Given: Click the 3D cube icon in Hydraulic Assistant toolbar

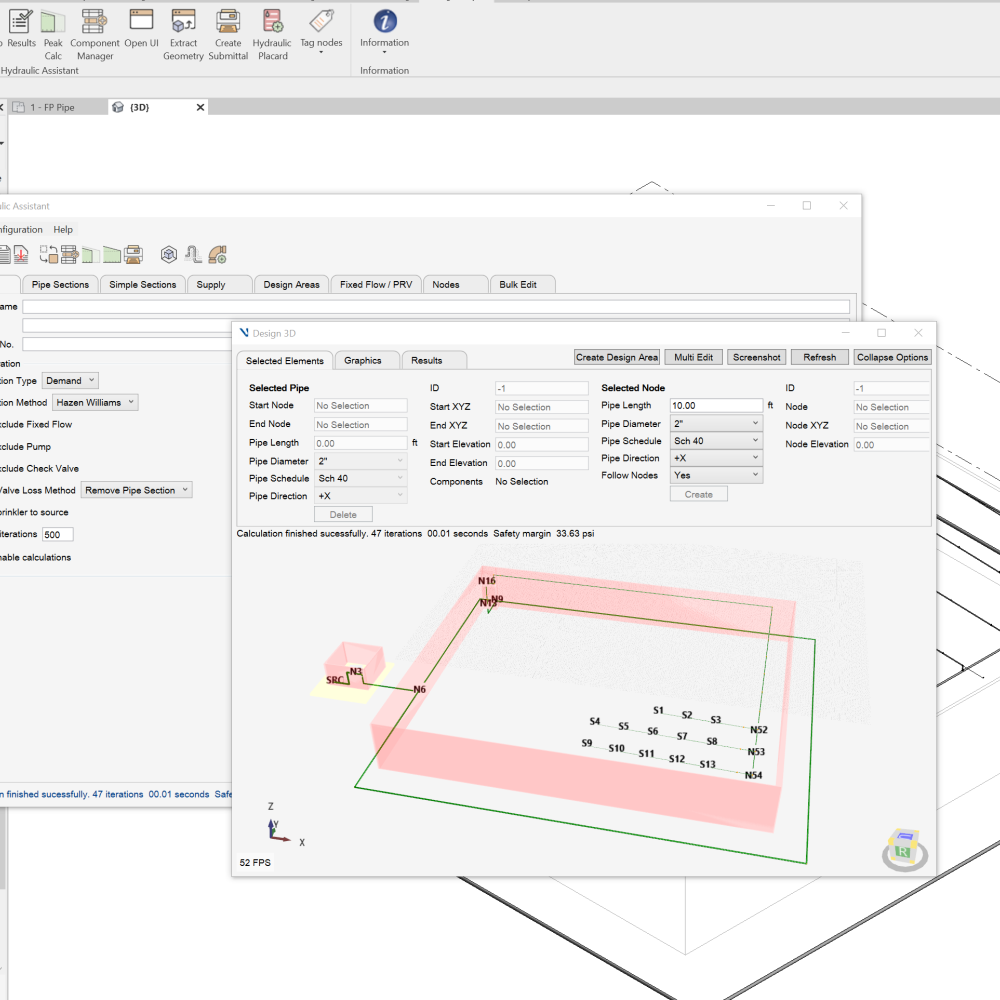Looking at the screenshot, I should (x=169, y=254).
